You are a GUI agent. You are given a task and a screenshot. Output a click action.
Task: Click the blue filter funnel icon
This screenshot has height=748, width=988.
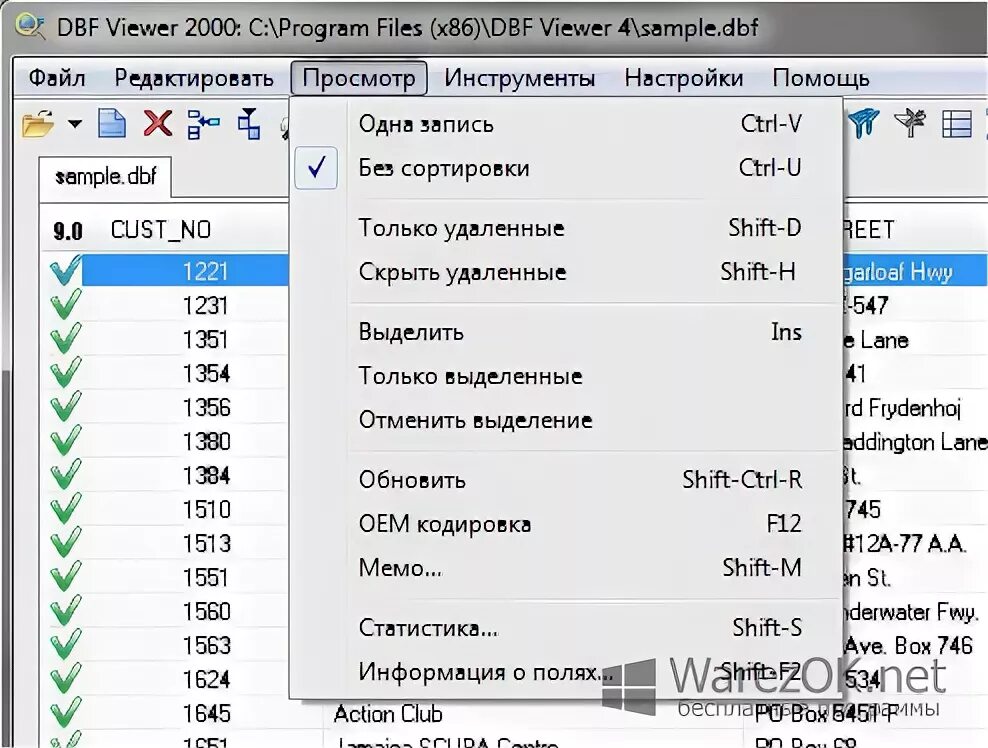tap(863, 123)
